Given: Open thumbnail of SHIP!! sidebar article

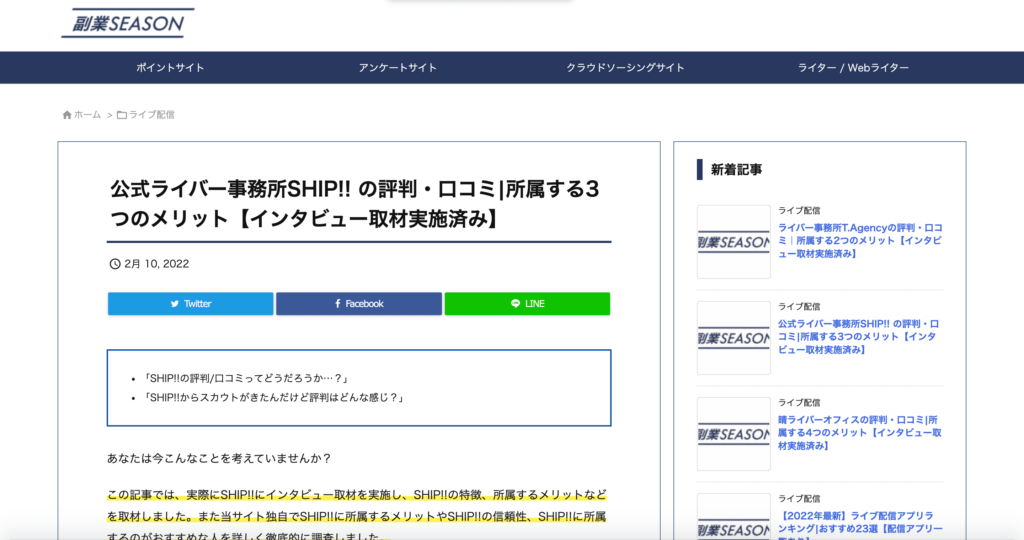Looking at the screenshot, I should point(733,338).
